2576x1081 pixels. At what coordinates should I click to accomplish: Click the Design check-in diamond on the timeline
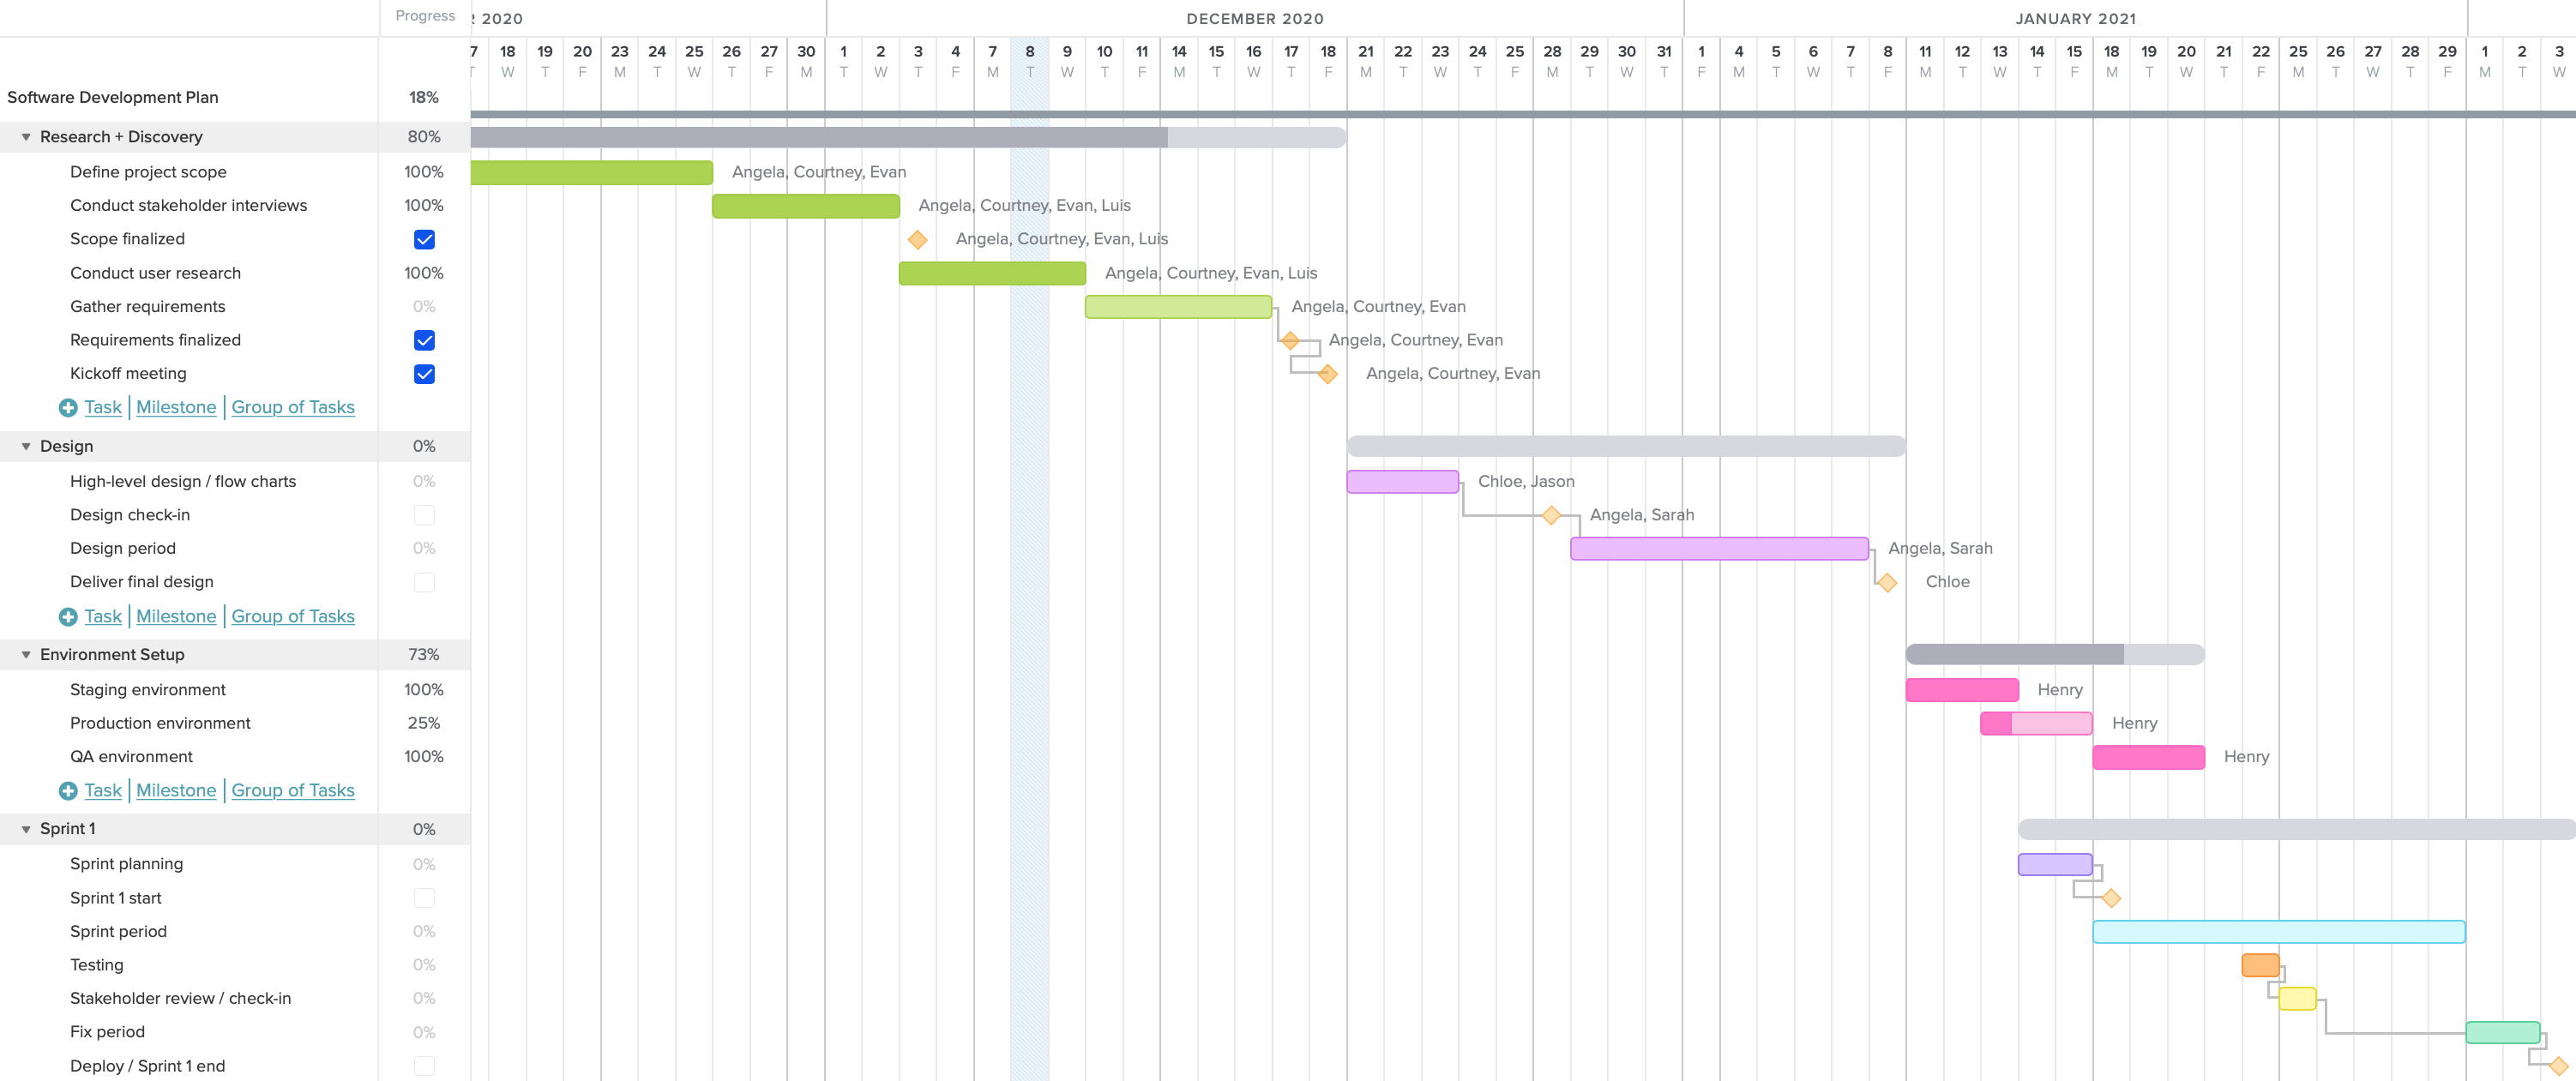pos(1552,515)
